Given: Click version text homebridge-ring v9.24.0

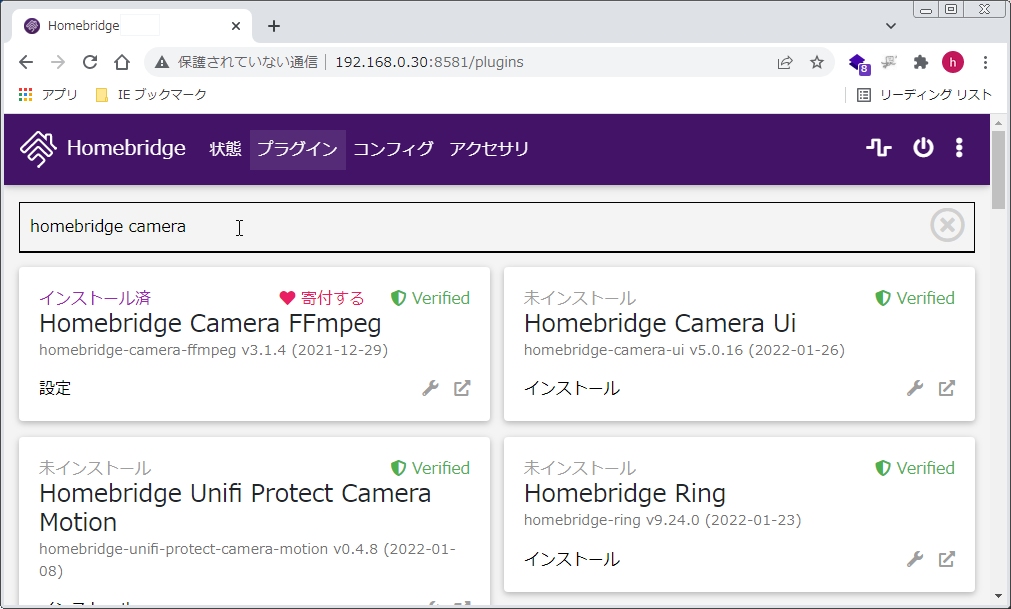Looking at the screenshot, I should tap(662, 520).
